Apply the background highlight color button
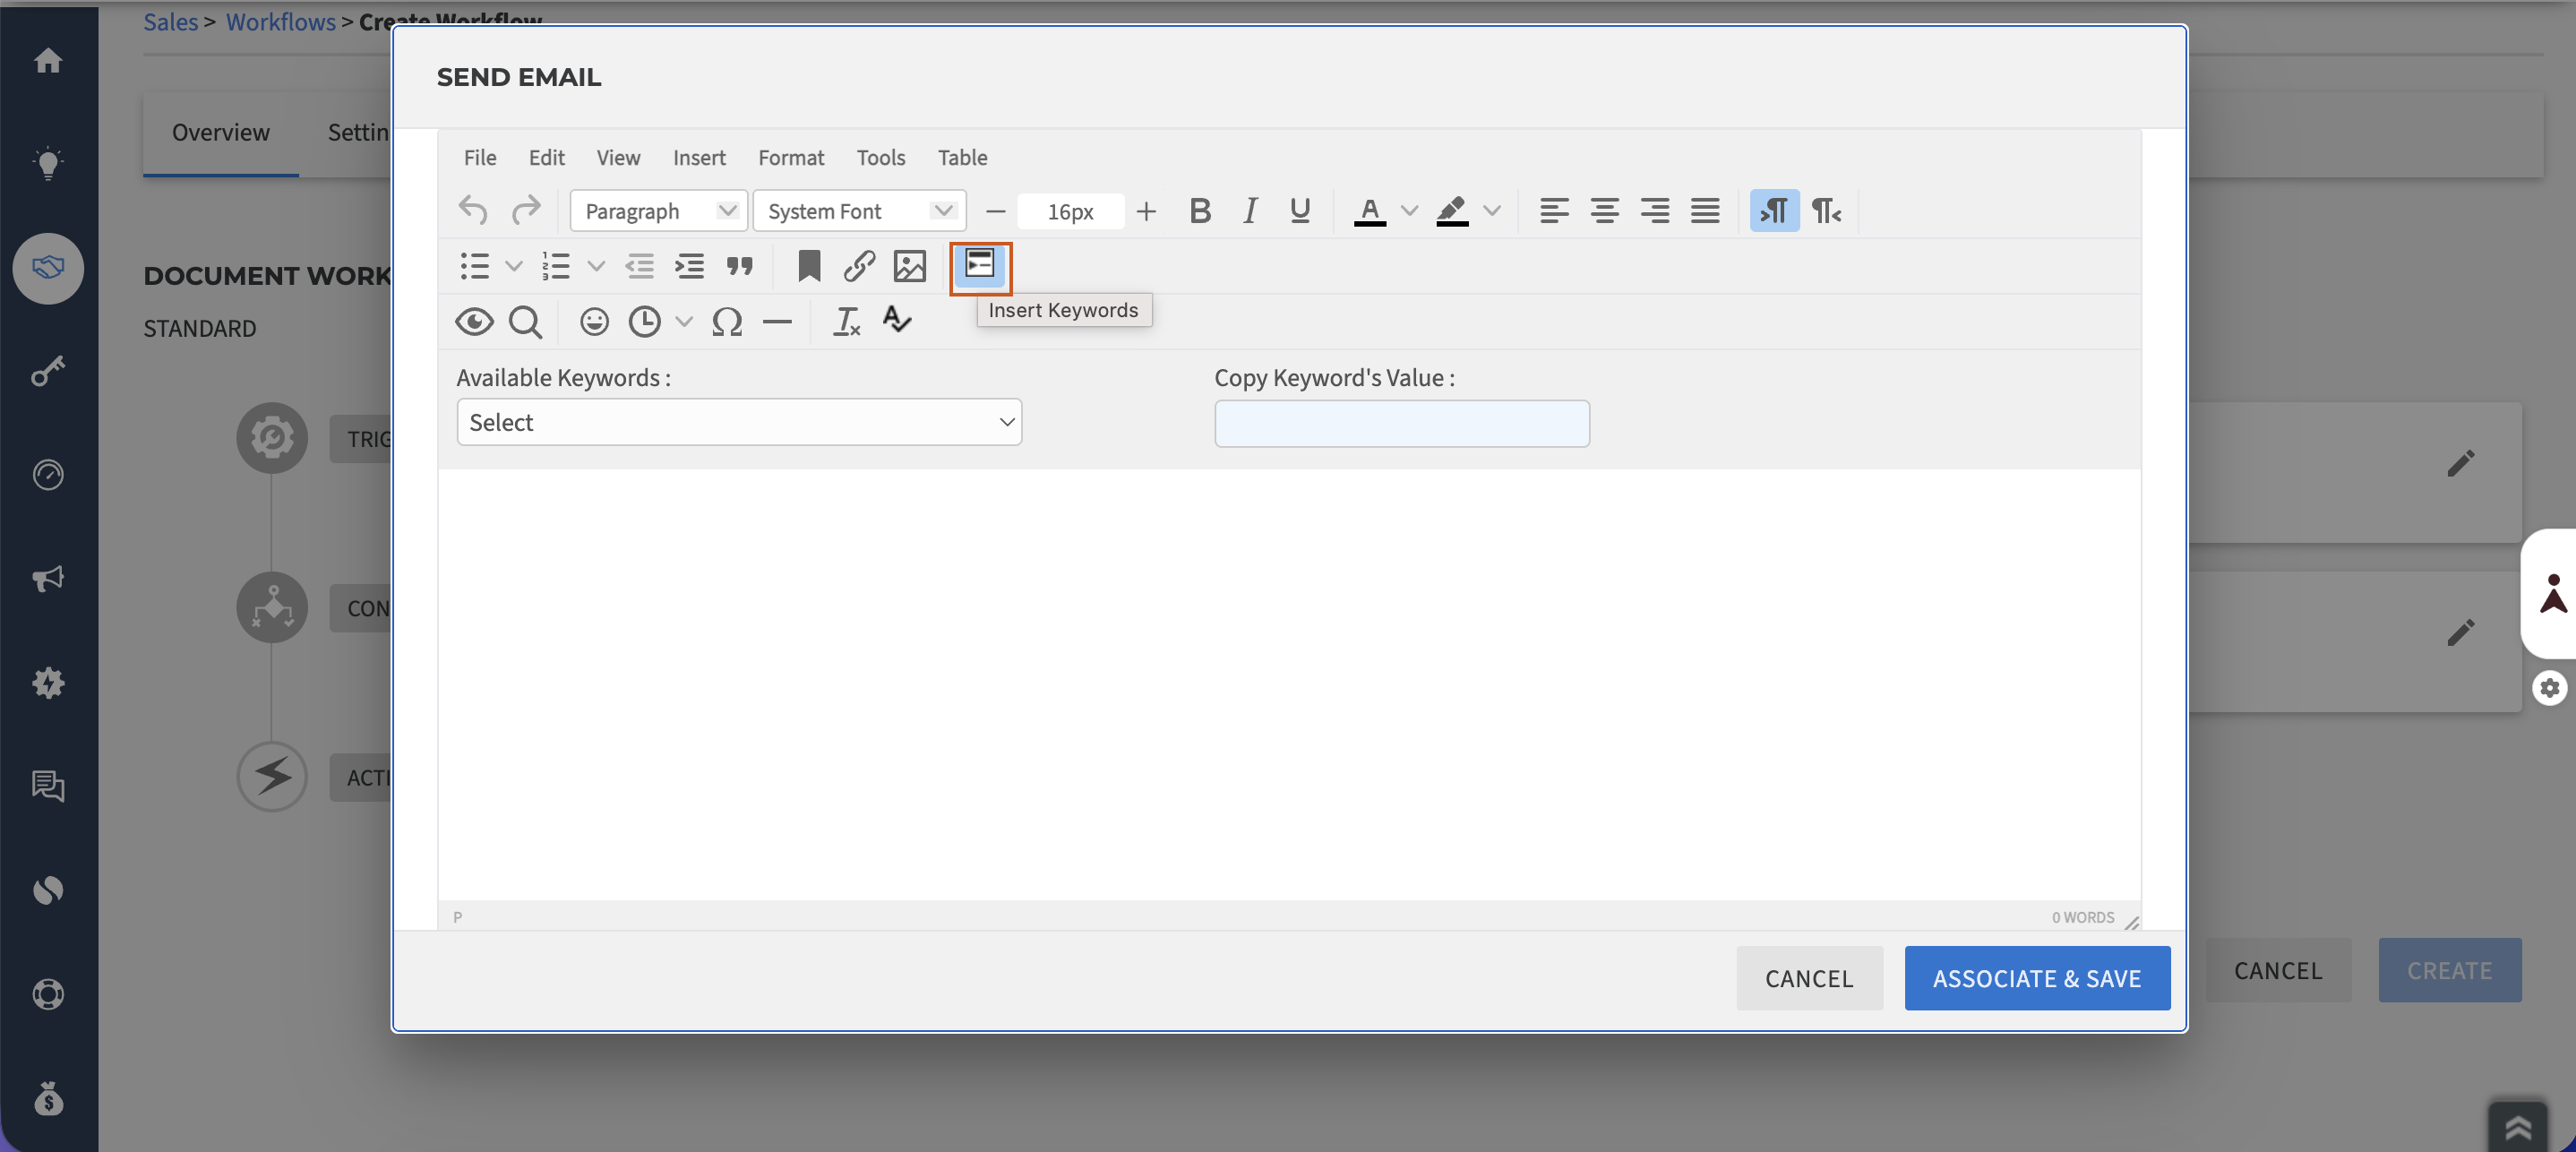 coord(1452,211)
